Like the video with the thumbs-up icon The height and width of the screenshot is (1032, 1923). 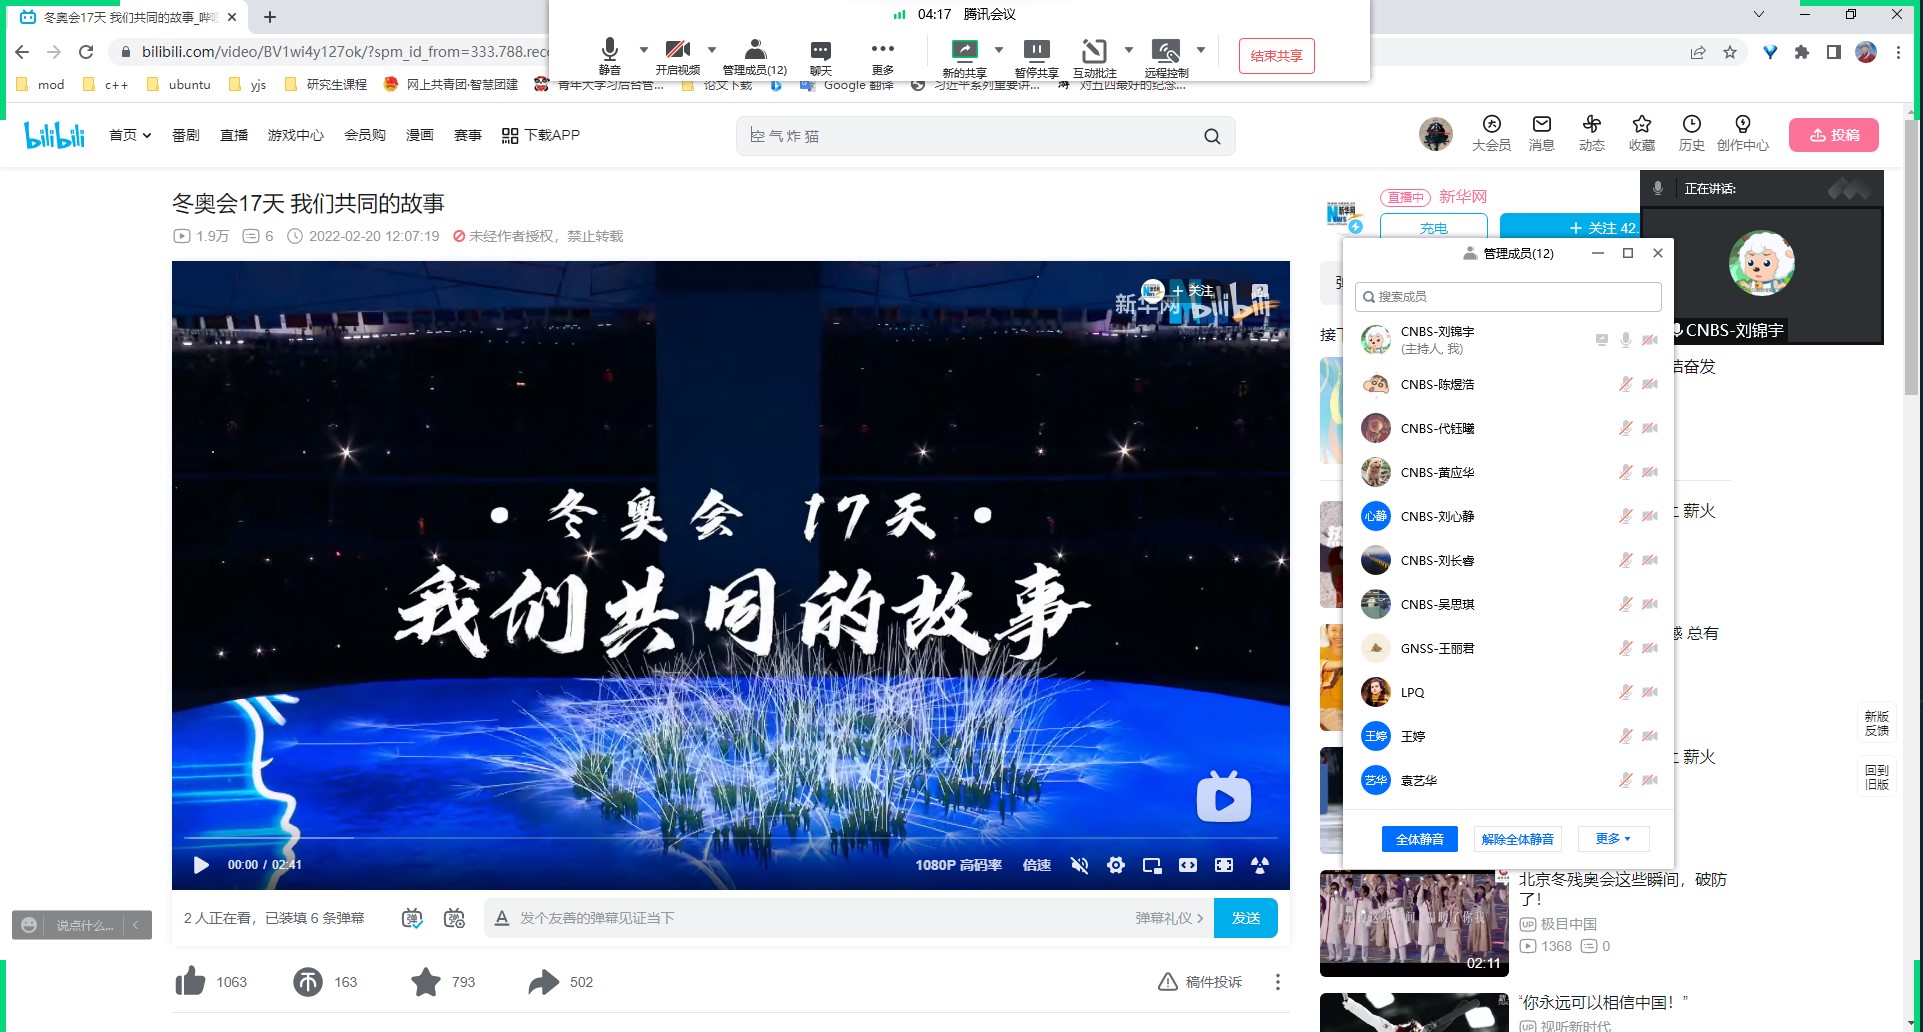pos(191,982)
